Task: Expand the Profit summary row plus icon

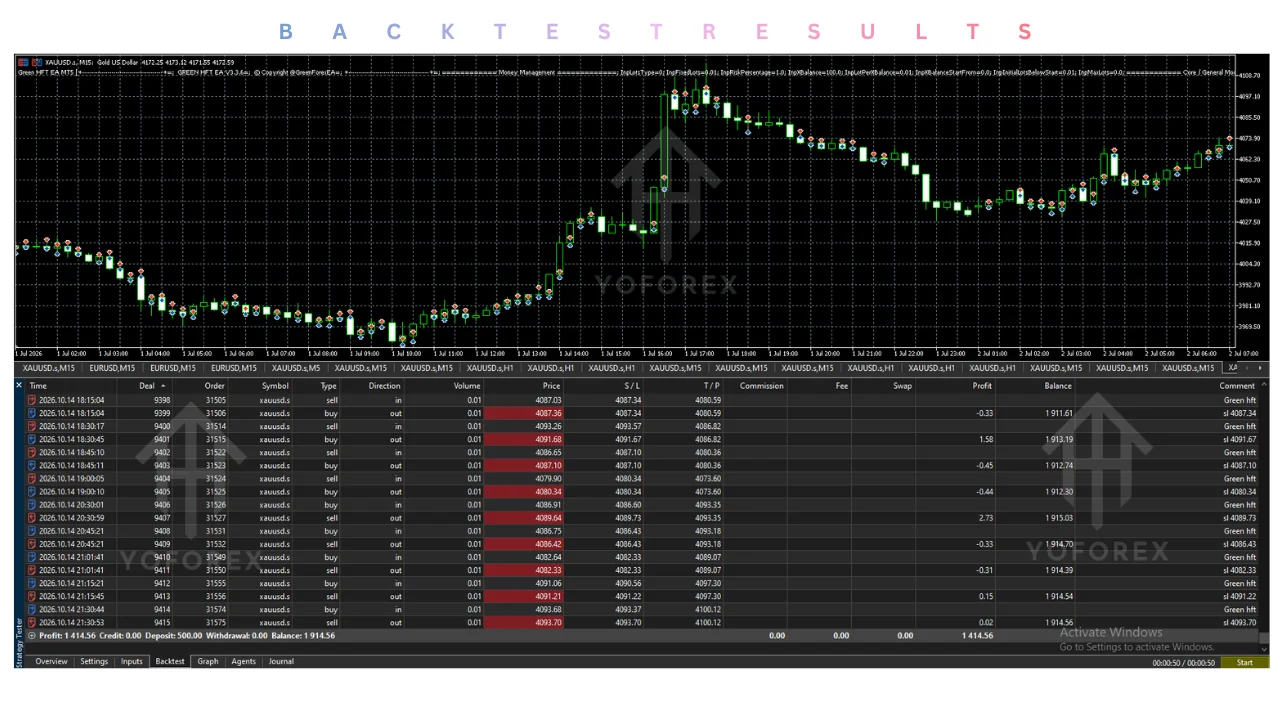Action: [x=32, y=635]
